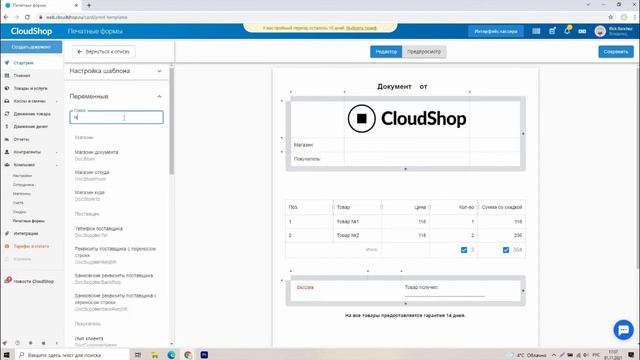Viewport: 640px width, 360px height.
Task: Click the Контрагенты person icon
Action: click(7, 152)
